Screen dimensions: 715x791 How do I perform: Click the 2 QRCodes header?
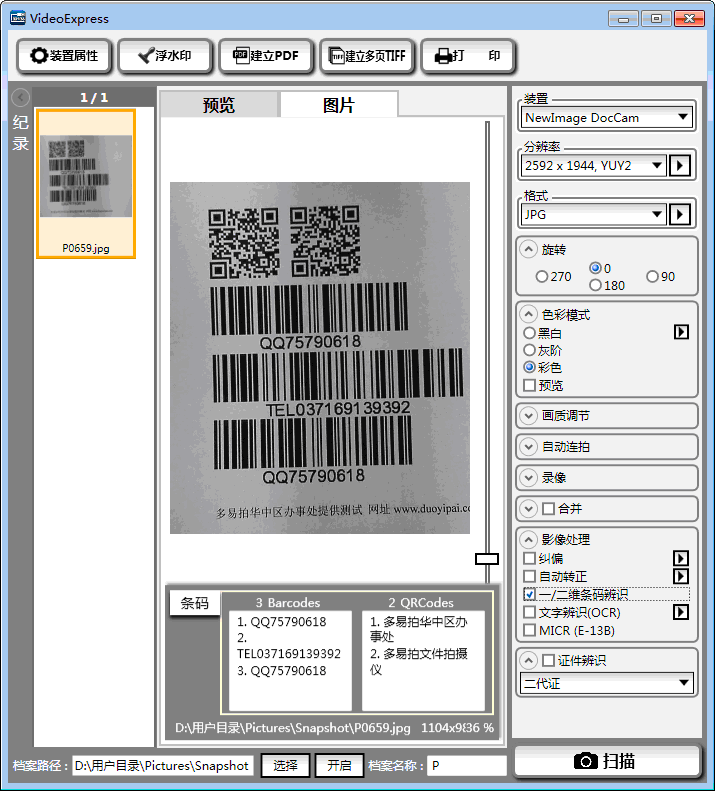(421, 602)
